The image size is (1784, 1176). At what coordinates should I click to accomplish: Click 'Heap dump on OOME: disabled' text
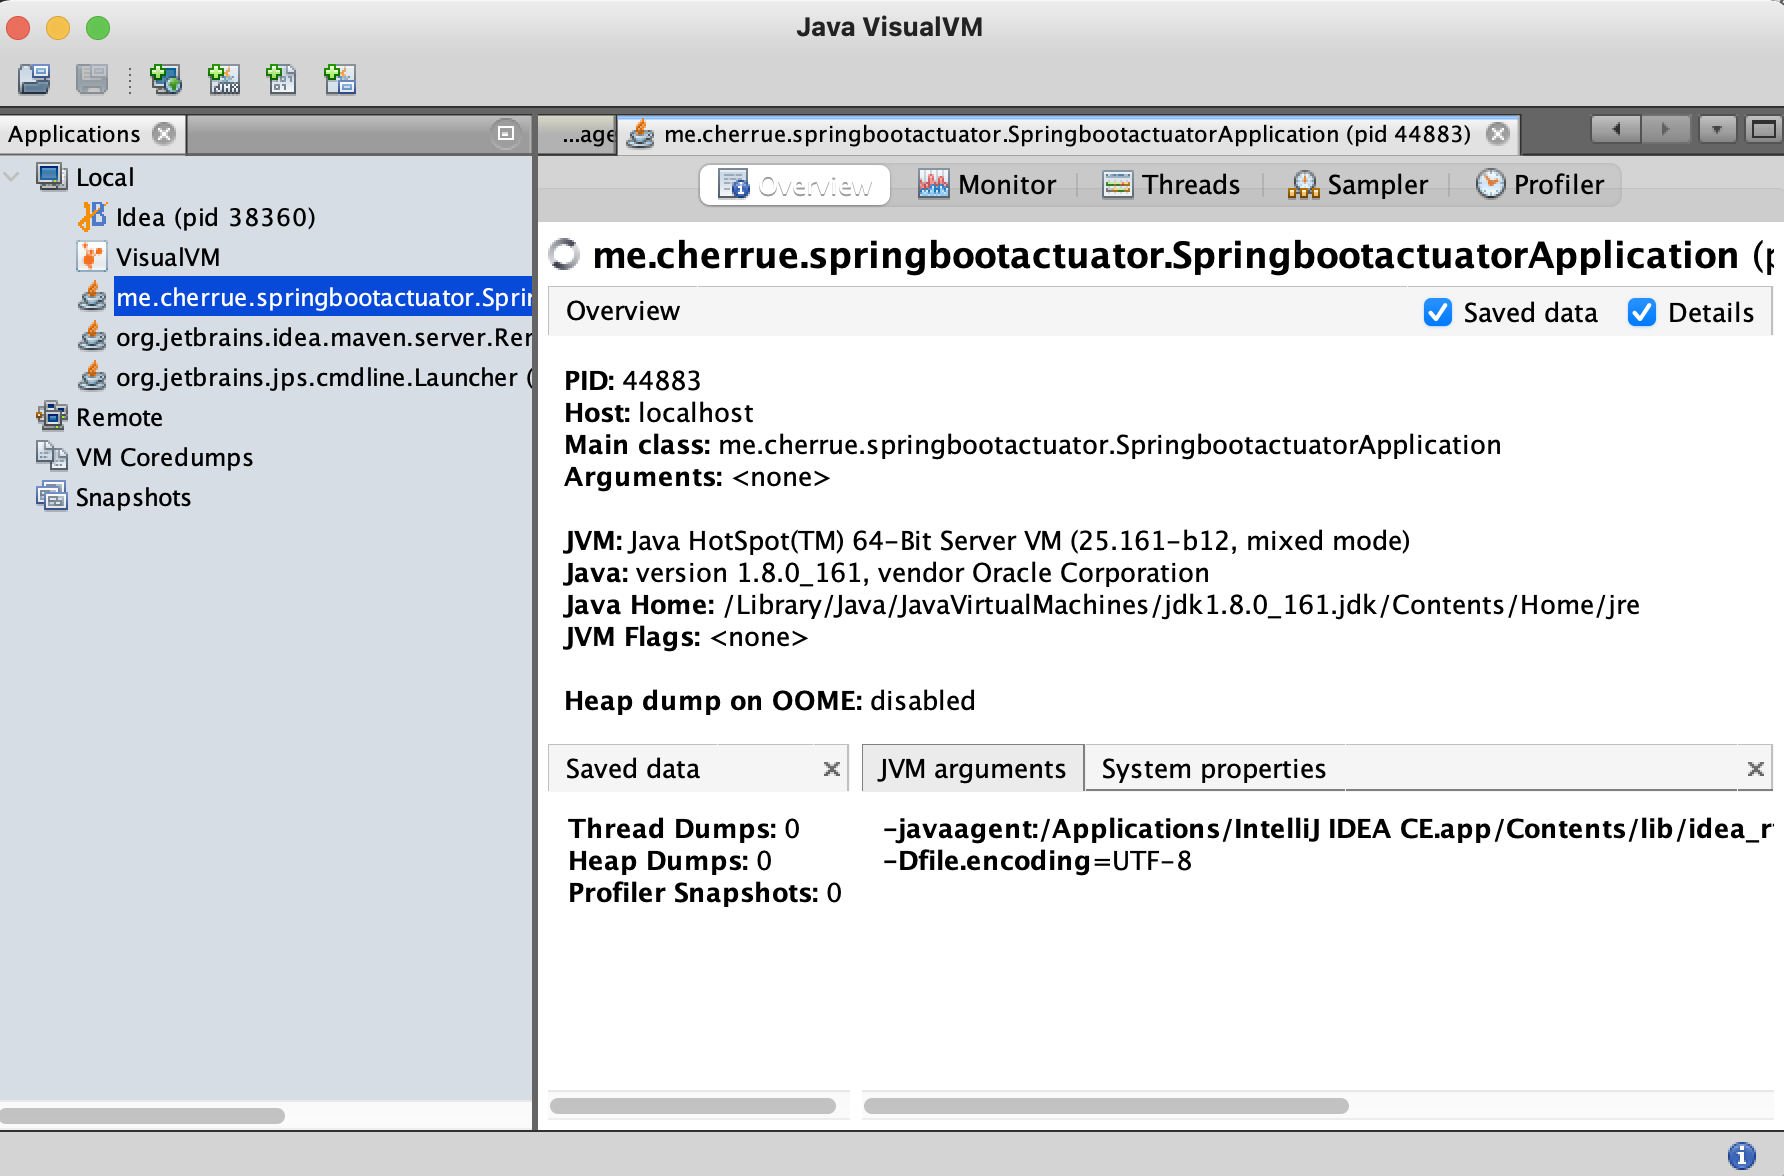coord(770,701)
